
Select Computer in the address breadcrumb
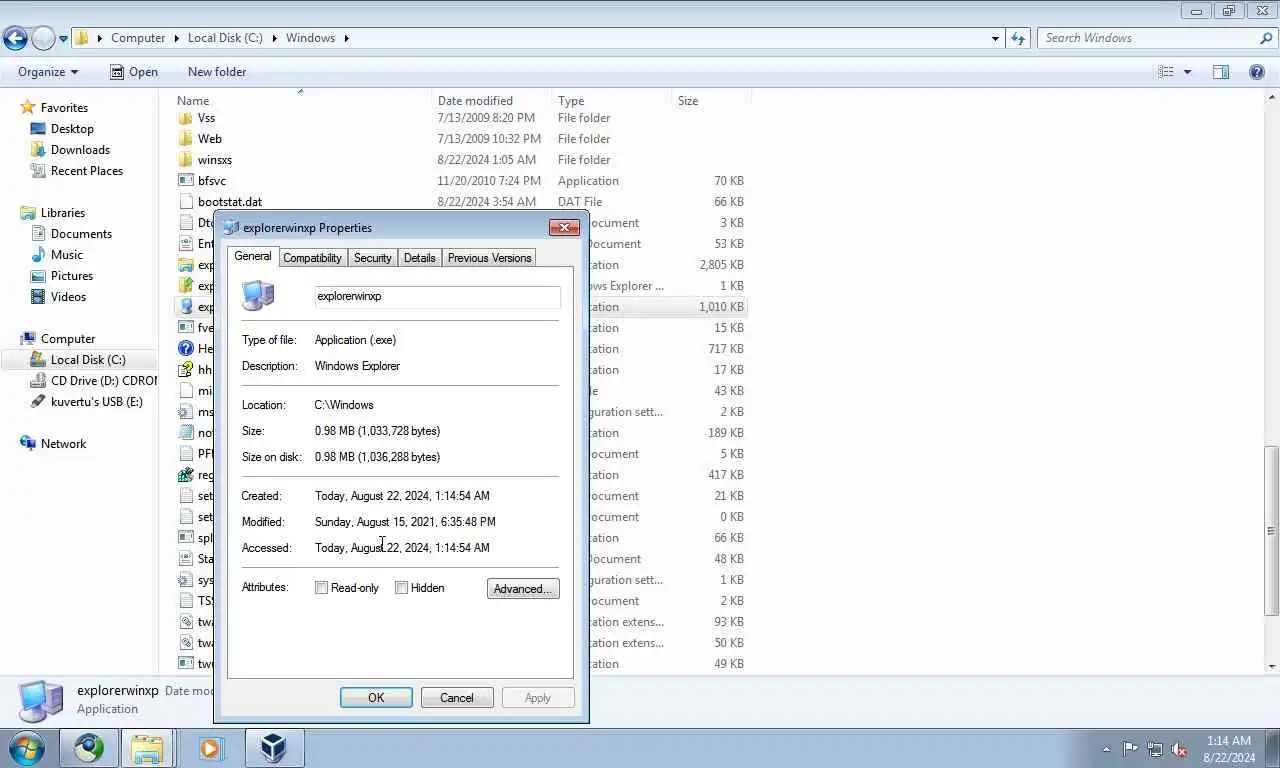pyautogui.click(x=138, y=38)
